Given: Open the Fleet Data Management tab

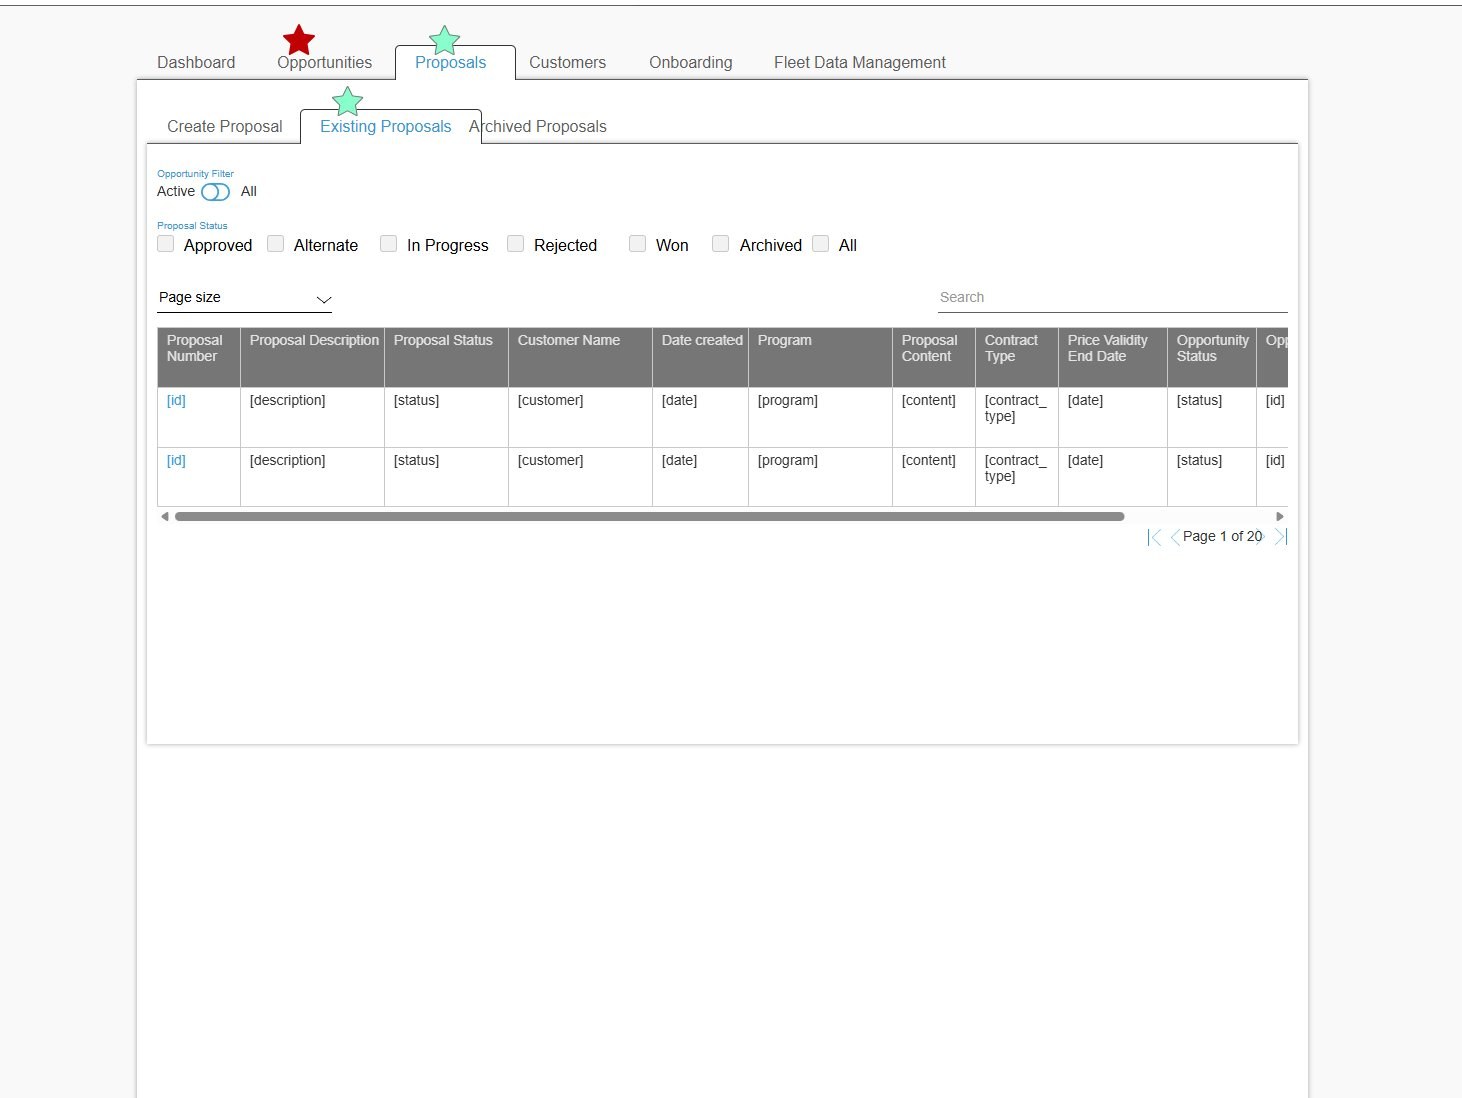Looking at the screenshot, I should coord(860,62).
